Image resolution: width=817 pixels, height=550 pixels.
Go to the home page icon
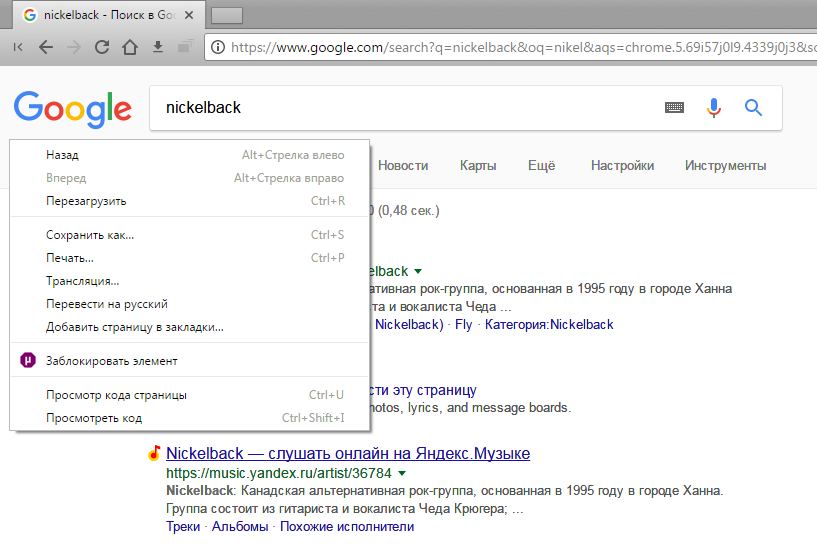(129, 47)
